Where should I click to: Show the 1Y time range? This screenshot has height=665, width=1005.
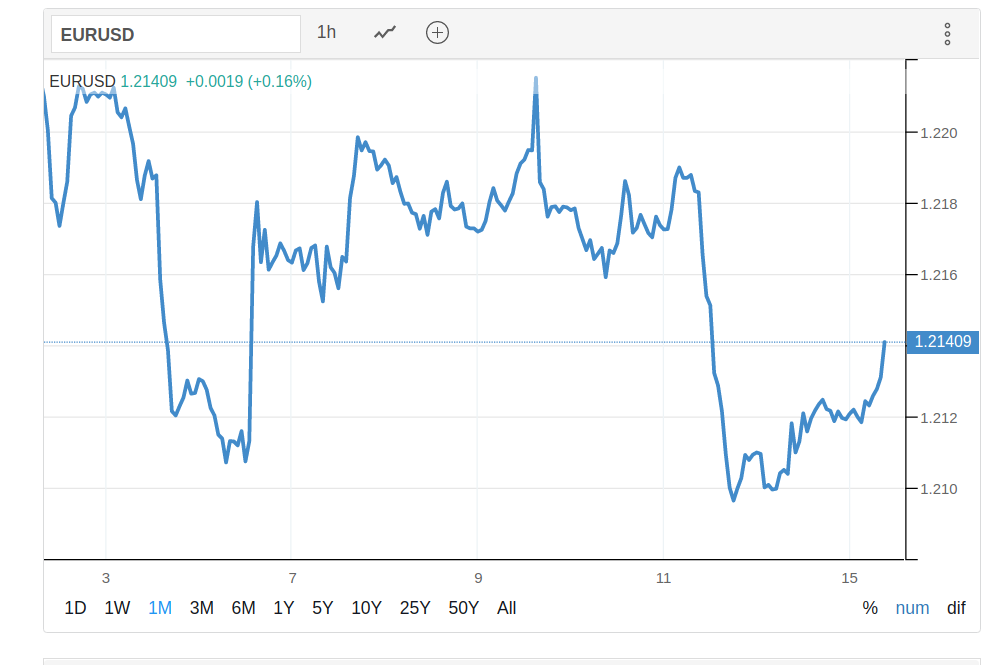pos(284,608)
